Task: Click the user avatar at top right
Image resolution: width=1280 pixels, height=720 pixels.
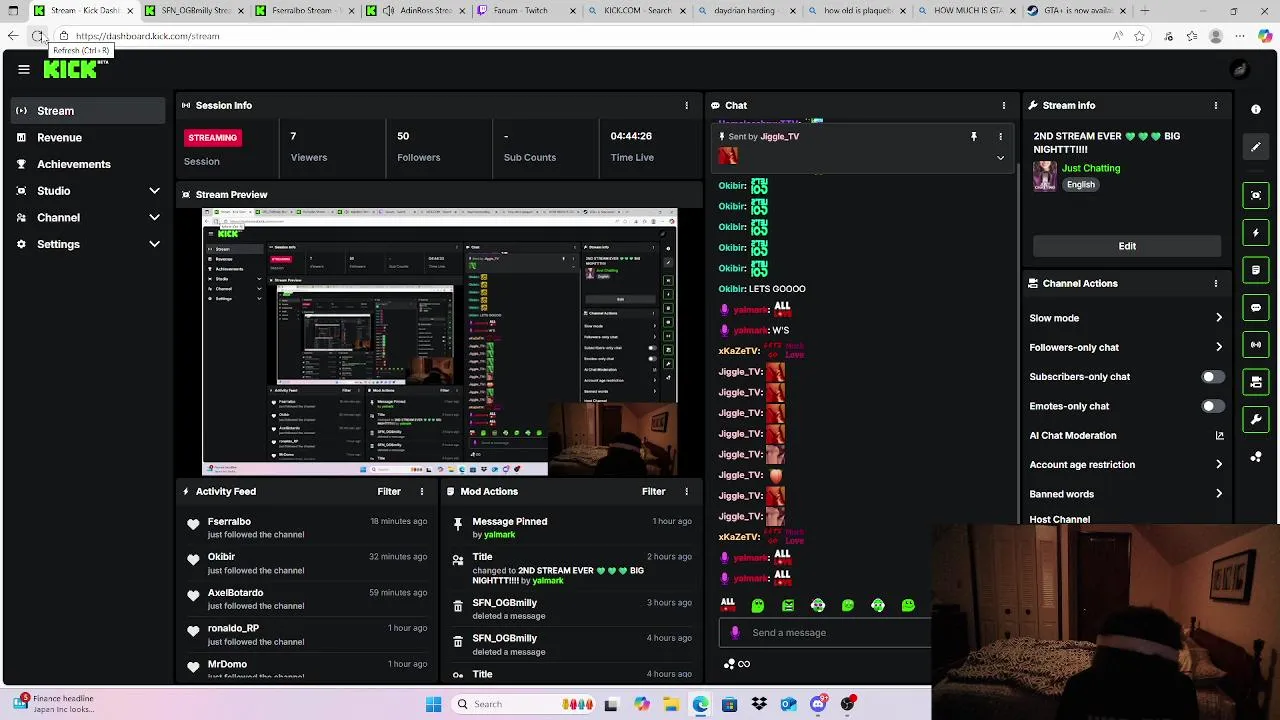Action: (1240, 69)
